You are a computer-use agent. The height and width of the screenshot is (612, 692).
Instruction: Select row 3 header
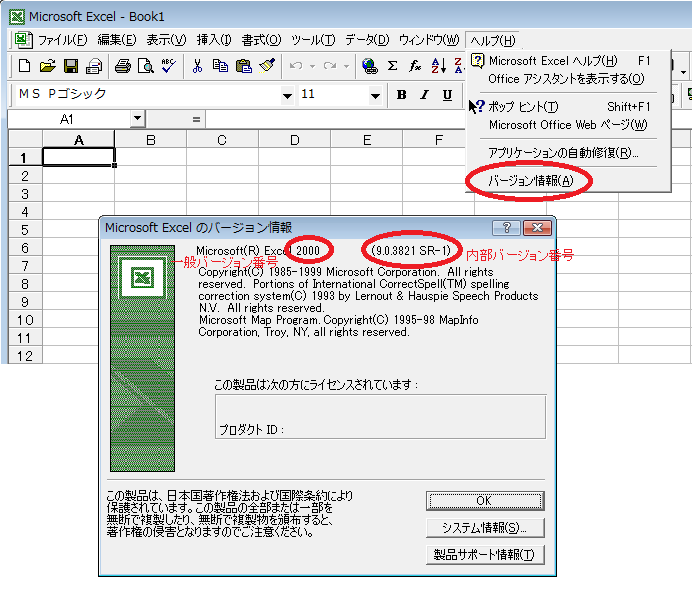click(x=25, y=194)
